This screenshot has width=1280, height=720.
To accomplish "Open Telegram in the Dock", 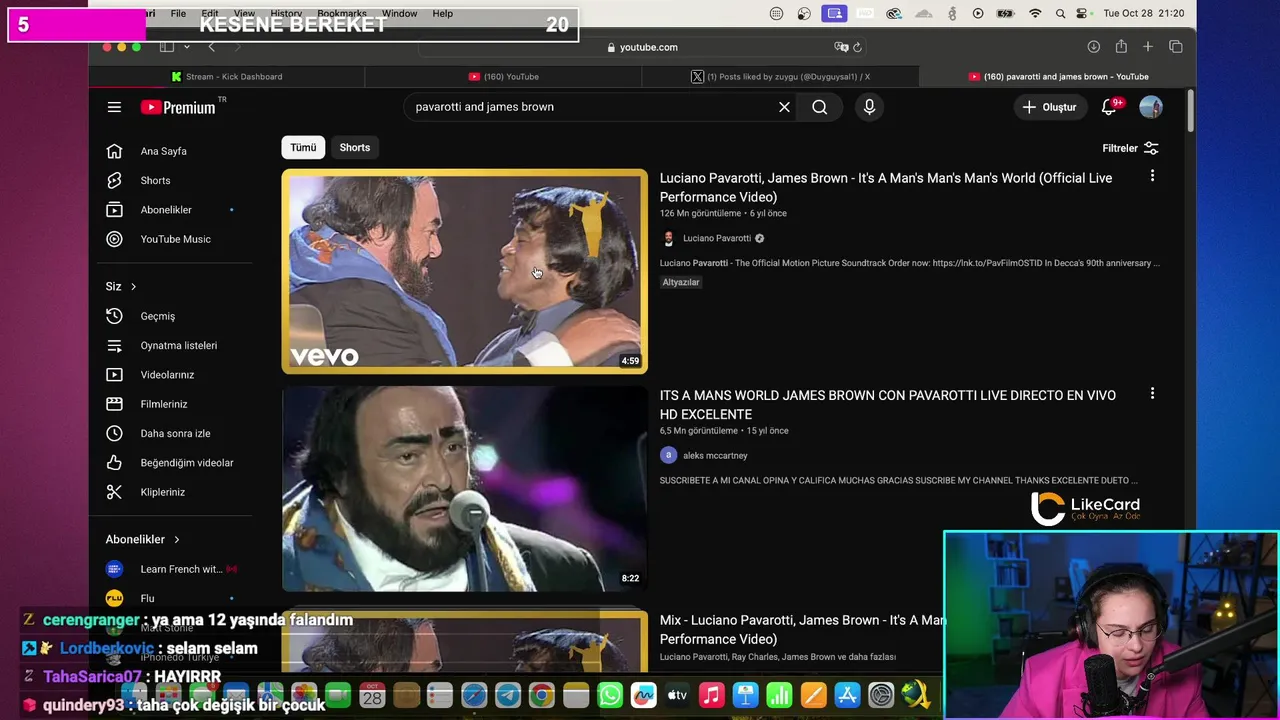I will [x=508, y=695].
